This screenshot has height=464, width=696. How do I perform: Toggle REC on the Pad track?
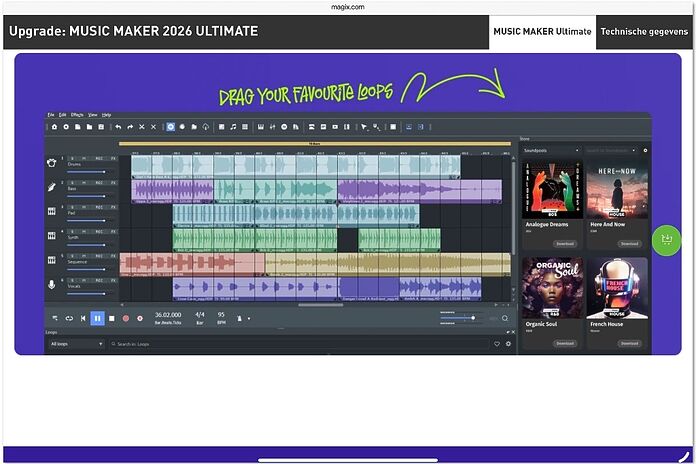(x=99, y=207)
